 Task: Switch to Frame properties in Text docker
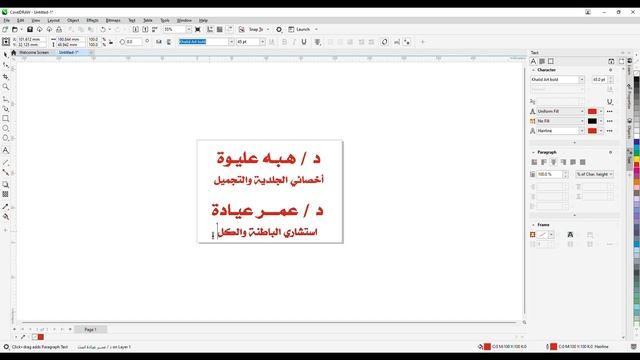point(551,61)
